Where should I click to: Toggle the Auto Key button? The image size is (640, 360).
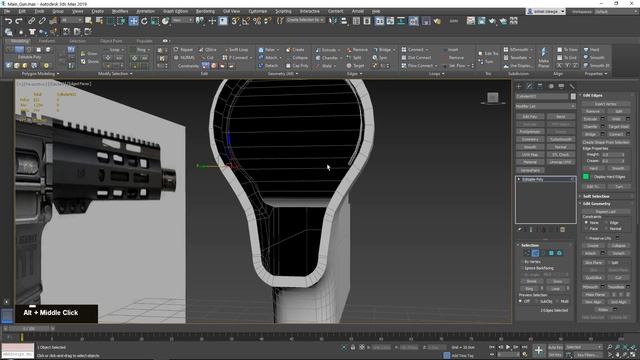click(x=555, y=347)
